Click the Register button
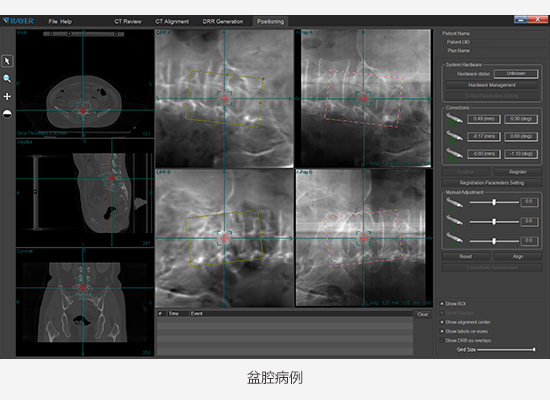 click(518, 172)
